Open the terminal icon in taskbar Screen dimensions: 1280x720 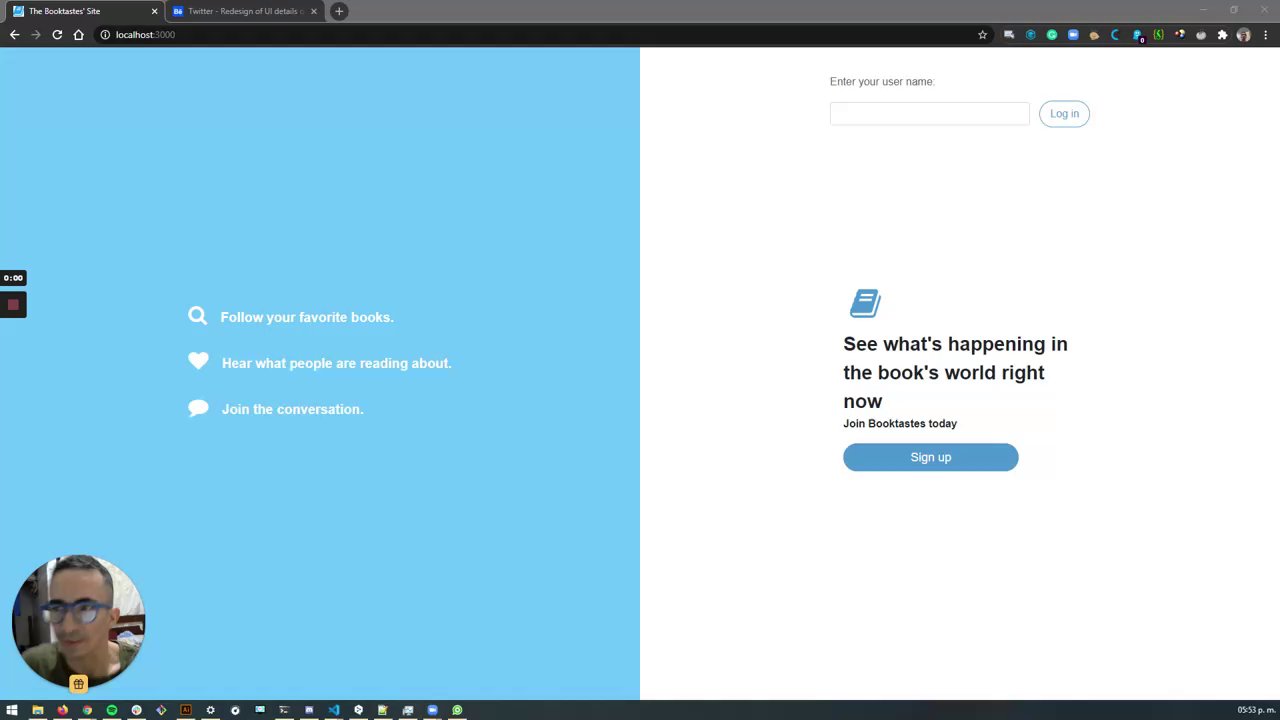[x=284, y=710]
